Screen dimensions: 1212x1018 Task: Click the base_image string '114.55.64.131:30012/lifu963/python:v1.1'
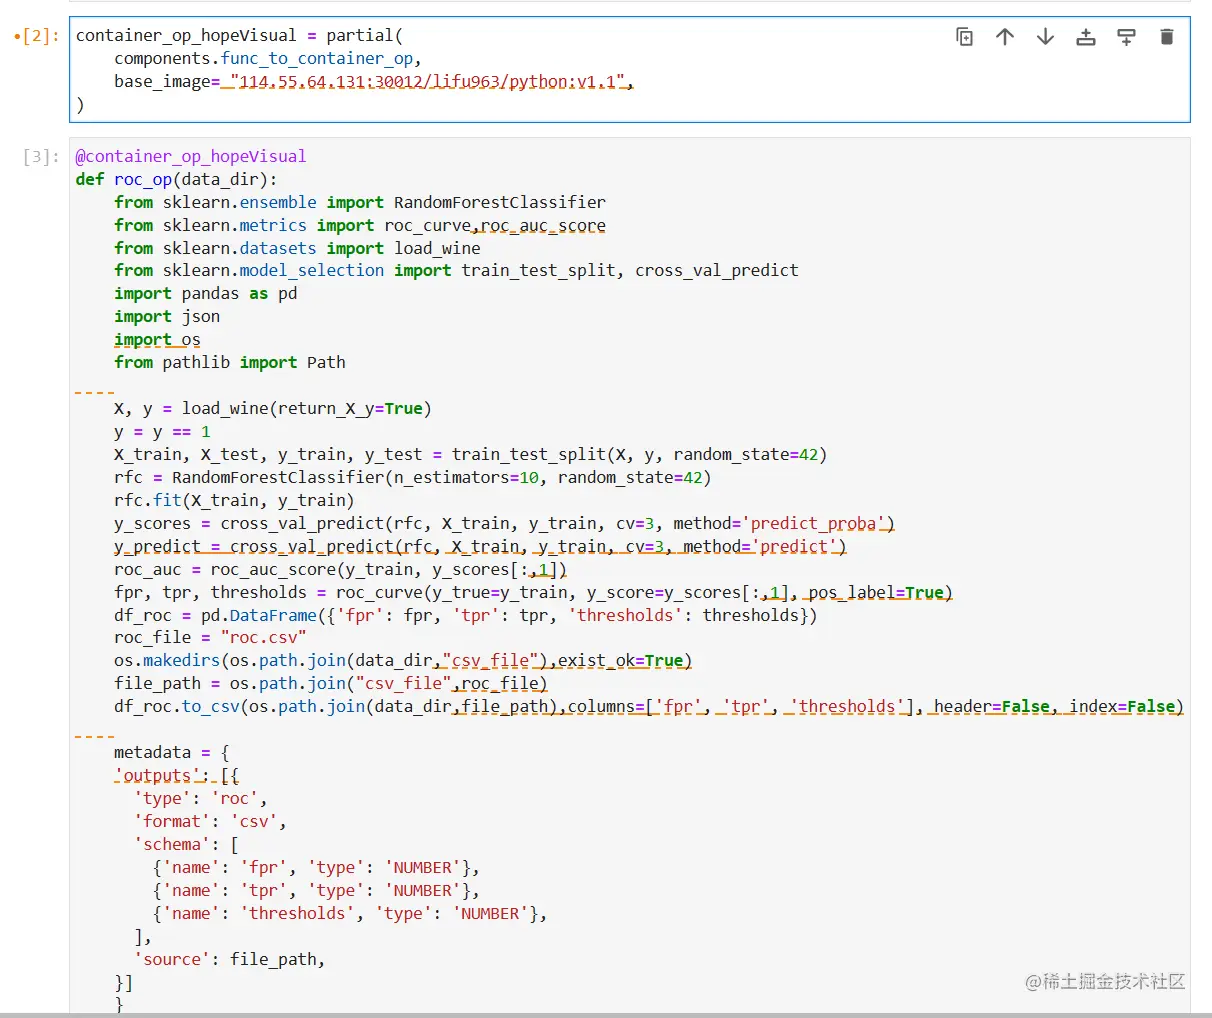[431, 82]
